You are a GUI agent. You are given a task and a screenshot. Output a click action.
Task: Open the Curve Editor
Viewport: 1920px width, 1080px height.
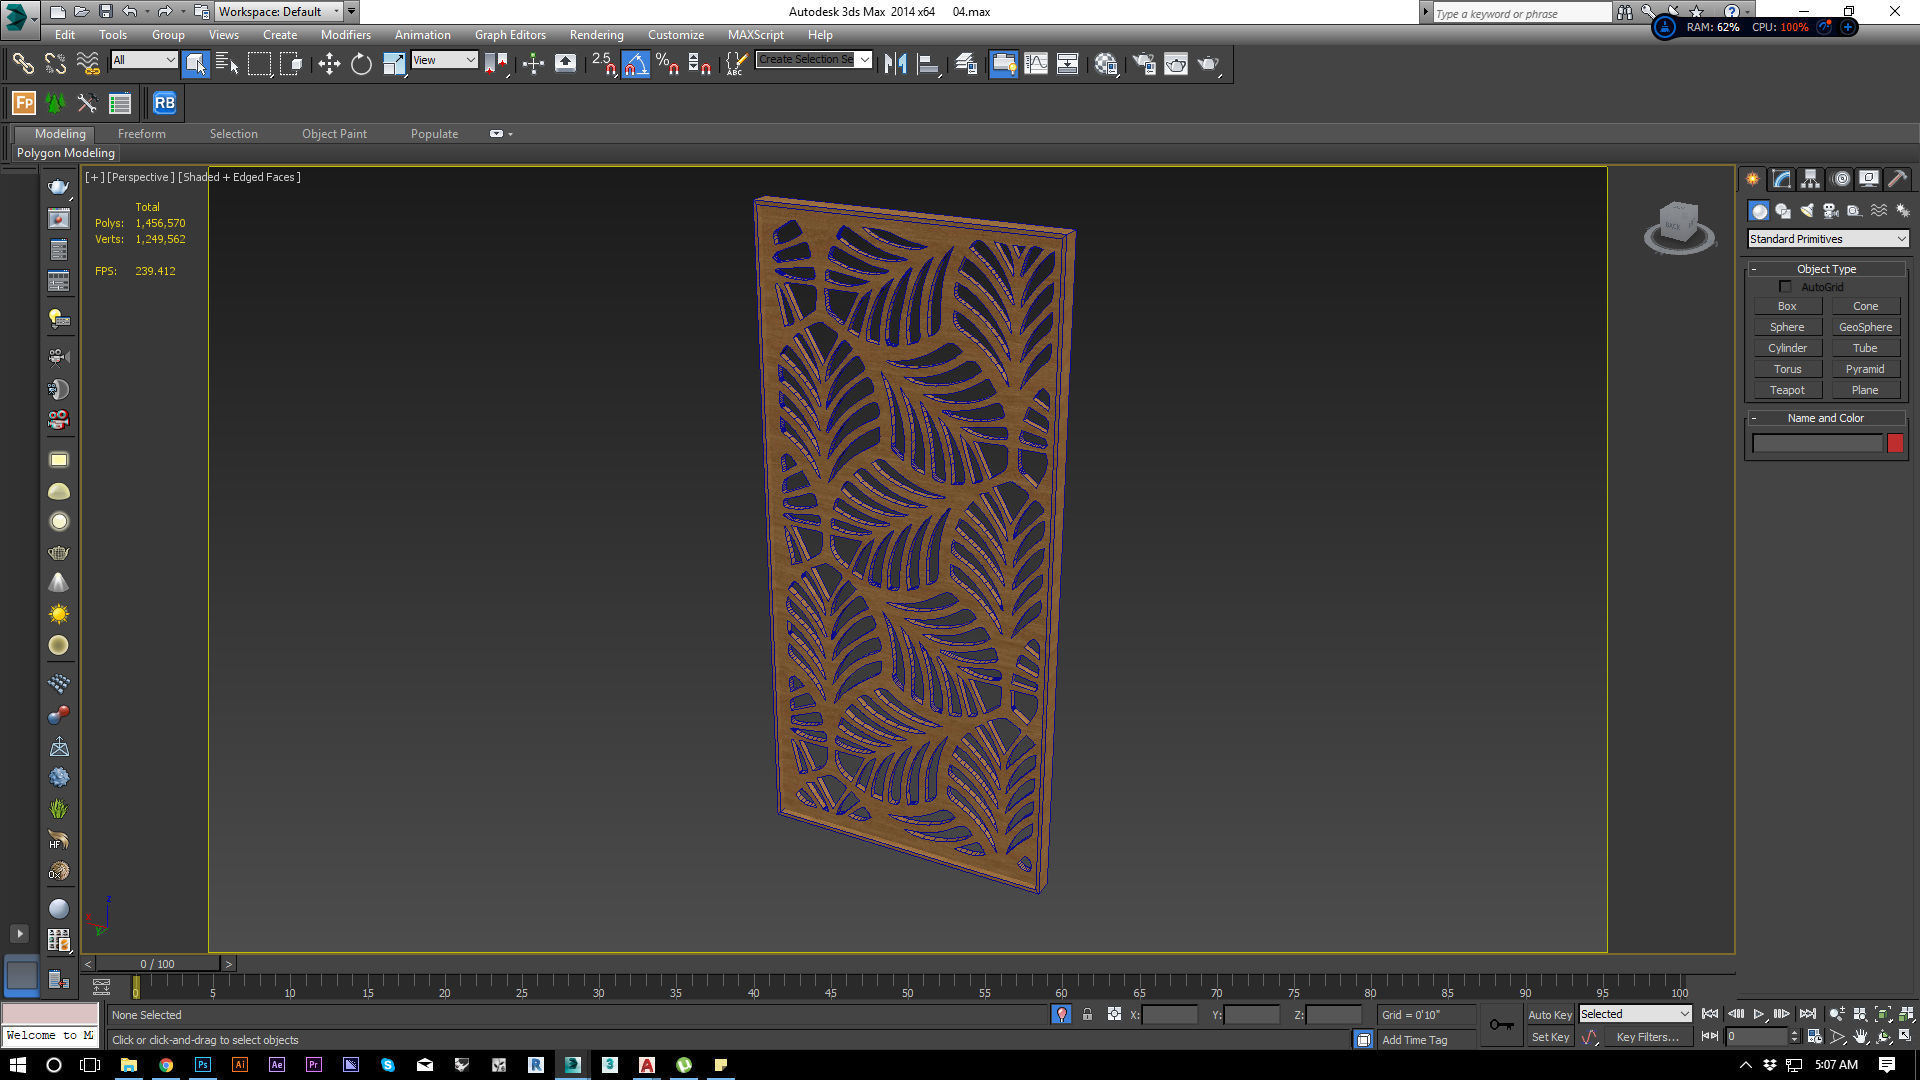tap(1036, 64)
